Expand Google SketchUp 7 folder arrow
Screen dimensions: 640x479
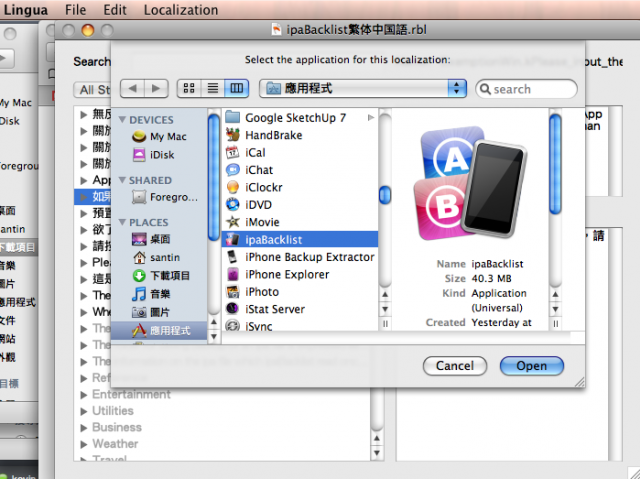[x=371, y=118]
